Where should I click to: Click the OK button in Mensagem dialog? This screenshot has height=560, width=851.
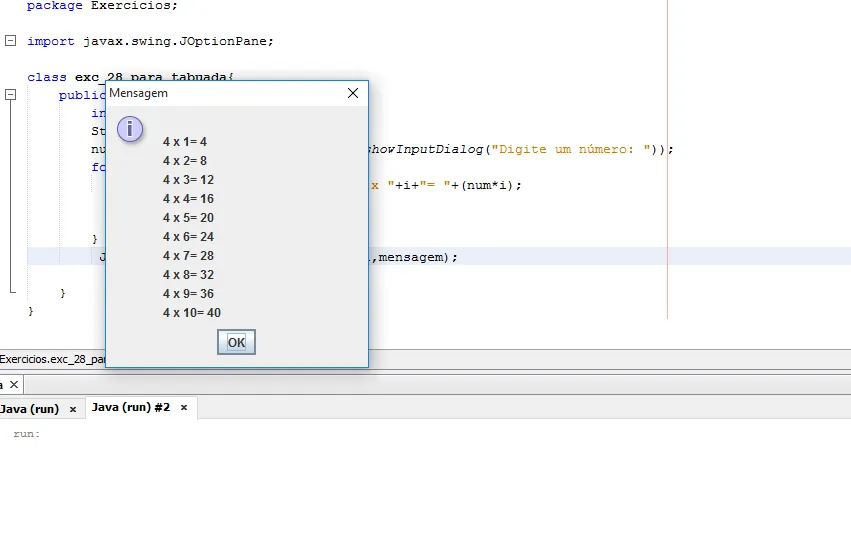(x=236, y=342)
